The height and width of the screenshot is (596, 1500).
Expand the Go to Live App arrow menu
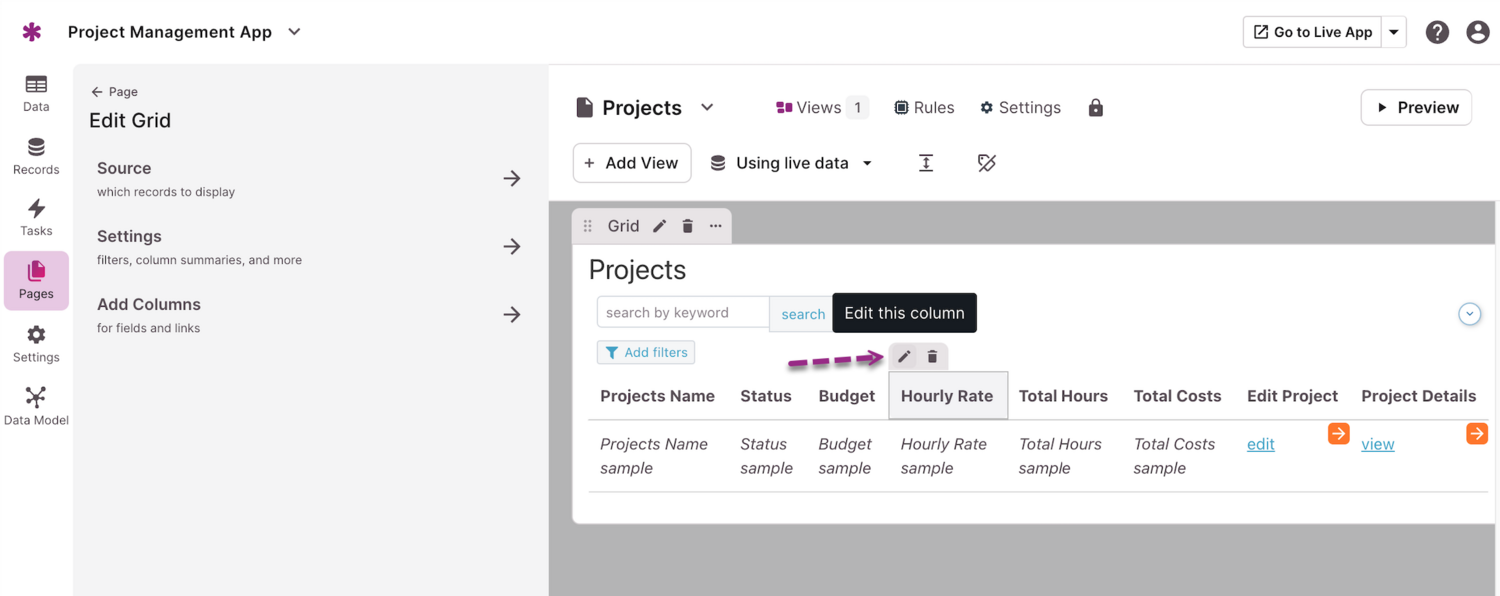pyautogui.click(x=1394, y=32)
